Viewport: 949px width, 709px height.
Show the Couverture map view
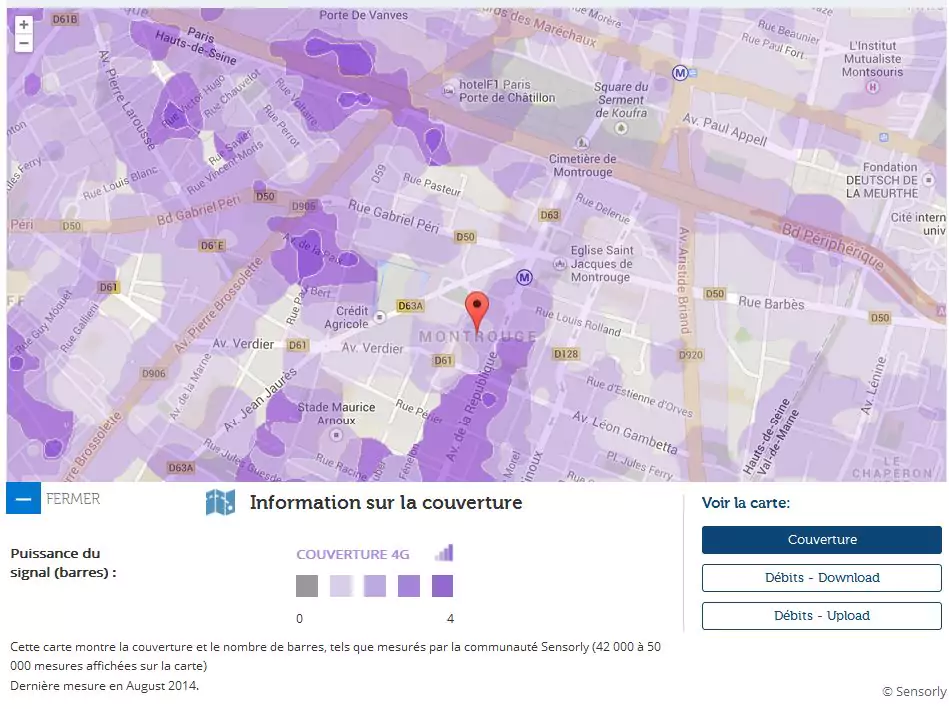(821, 540)
